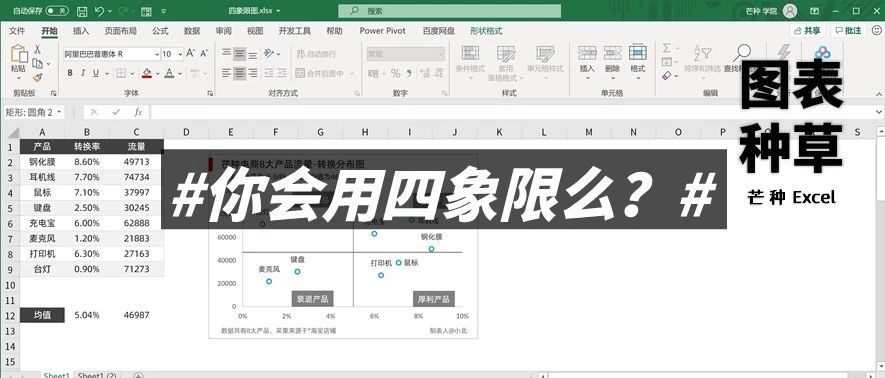The height and width of the screenshot is (378, 885).
Task: Switch to the 视图 tab
Action: pyautogui.click(x=255, y=31)
